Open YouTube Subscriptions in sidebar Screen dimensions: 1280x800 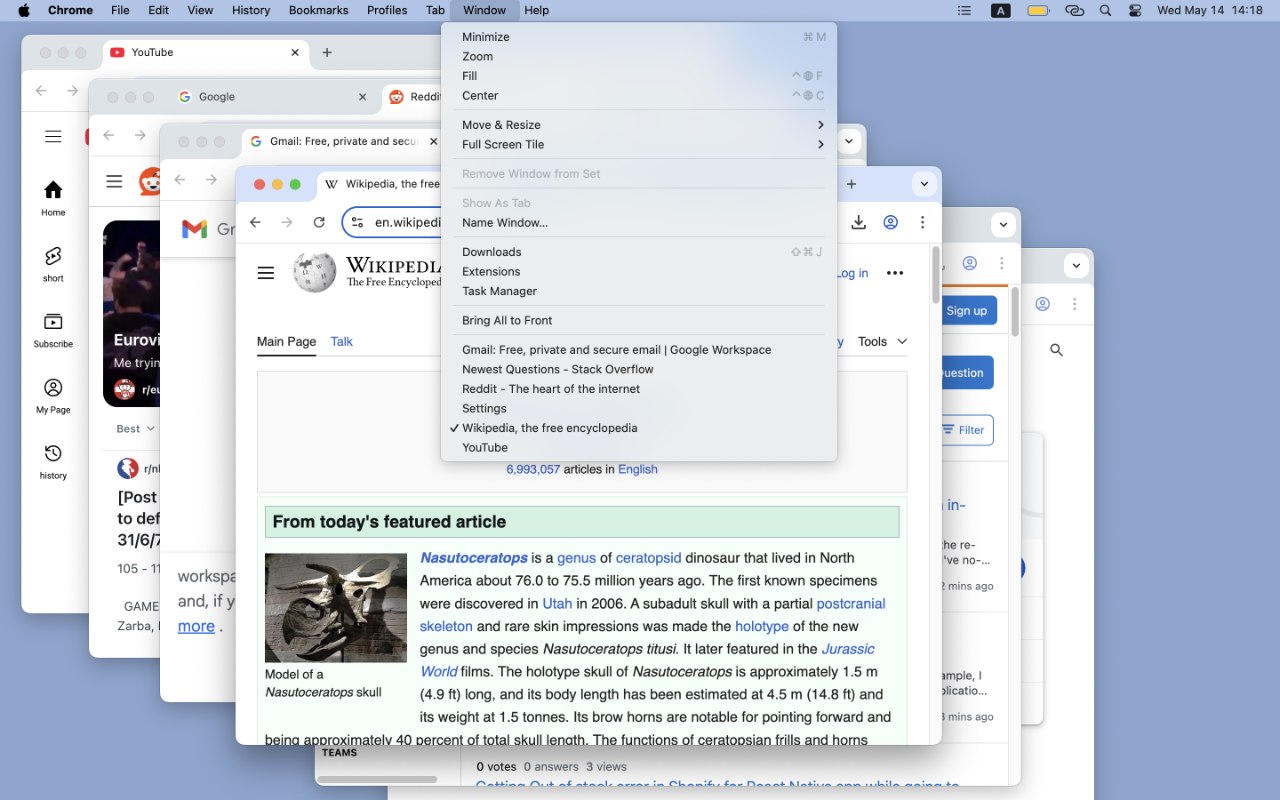click(53, 329)
